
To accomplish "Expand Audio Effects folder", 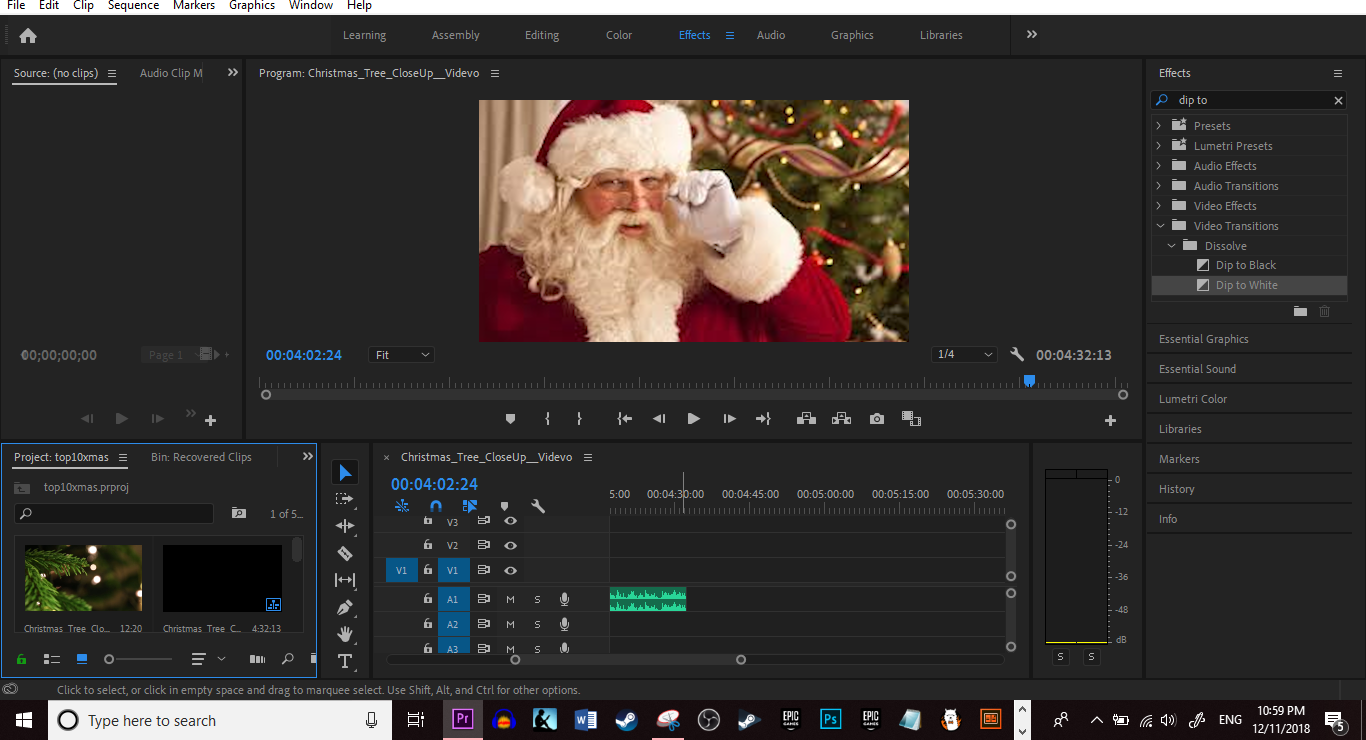I will [1159, 166].
